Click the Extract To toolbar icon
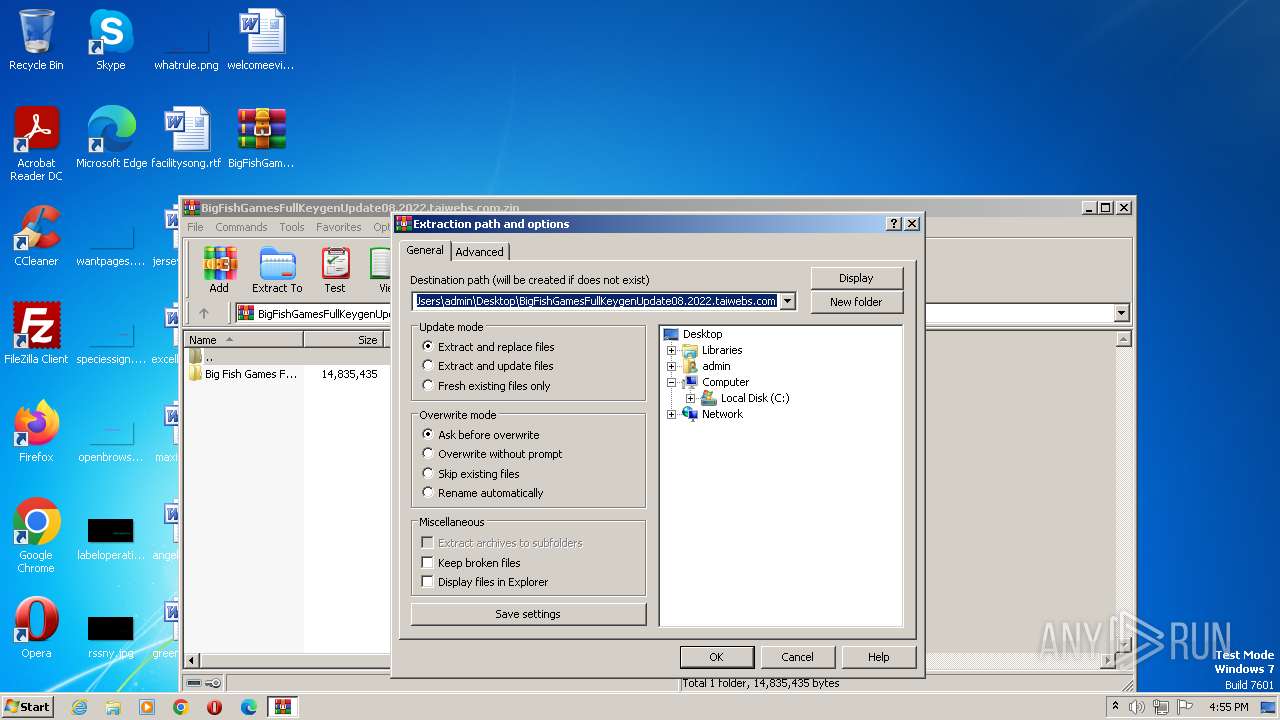Image resolution: width=1280 pixels, height=720 pixels. pyautogui.click(x=277, y=270)
